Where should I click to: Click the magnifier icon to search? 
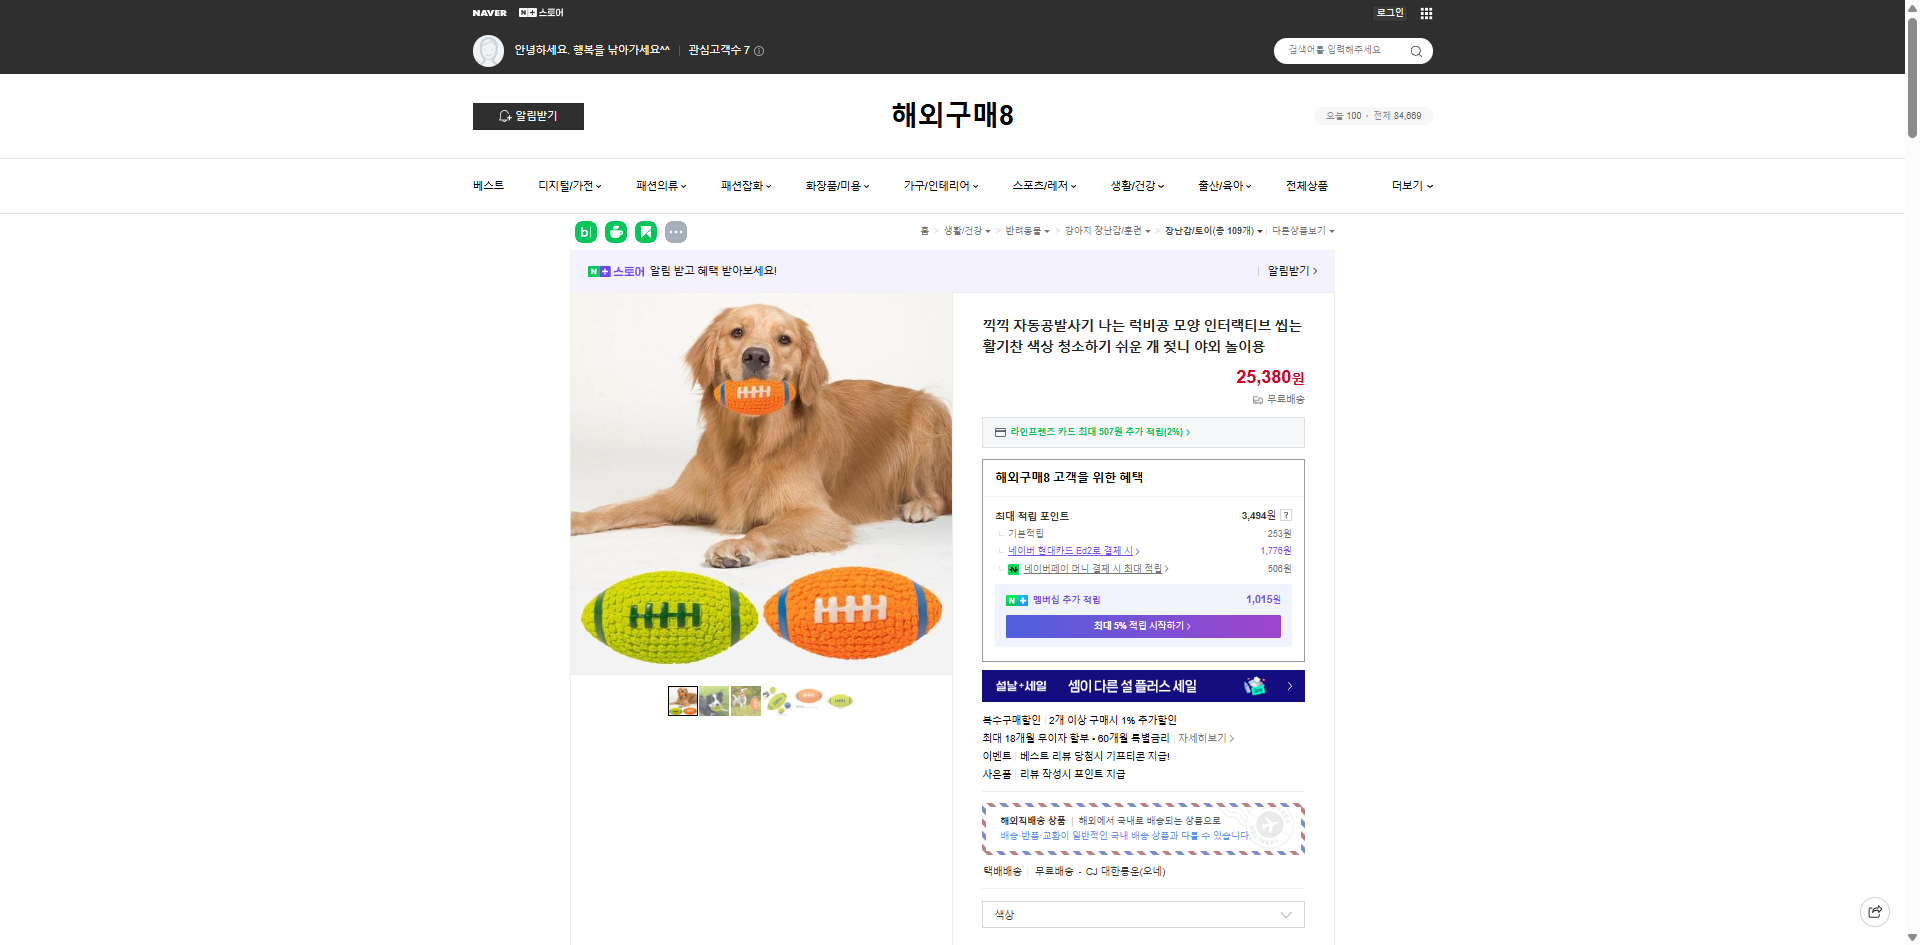click(x=1416, y=50)
